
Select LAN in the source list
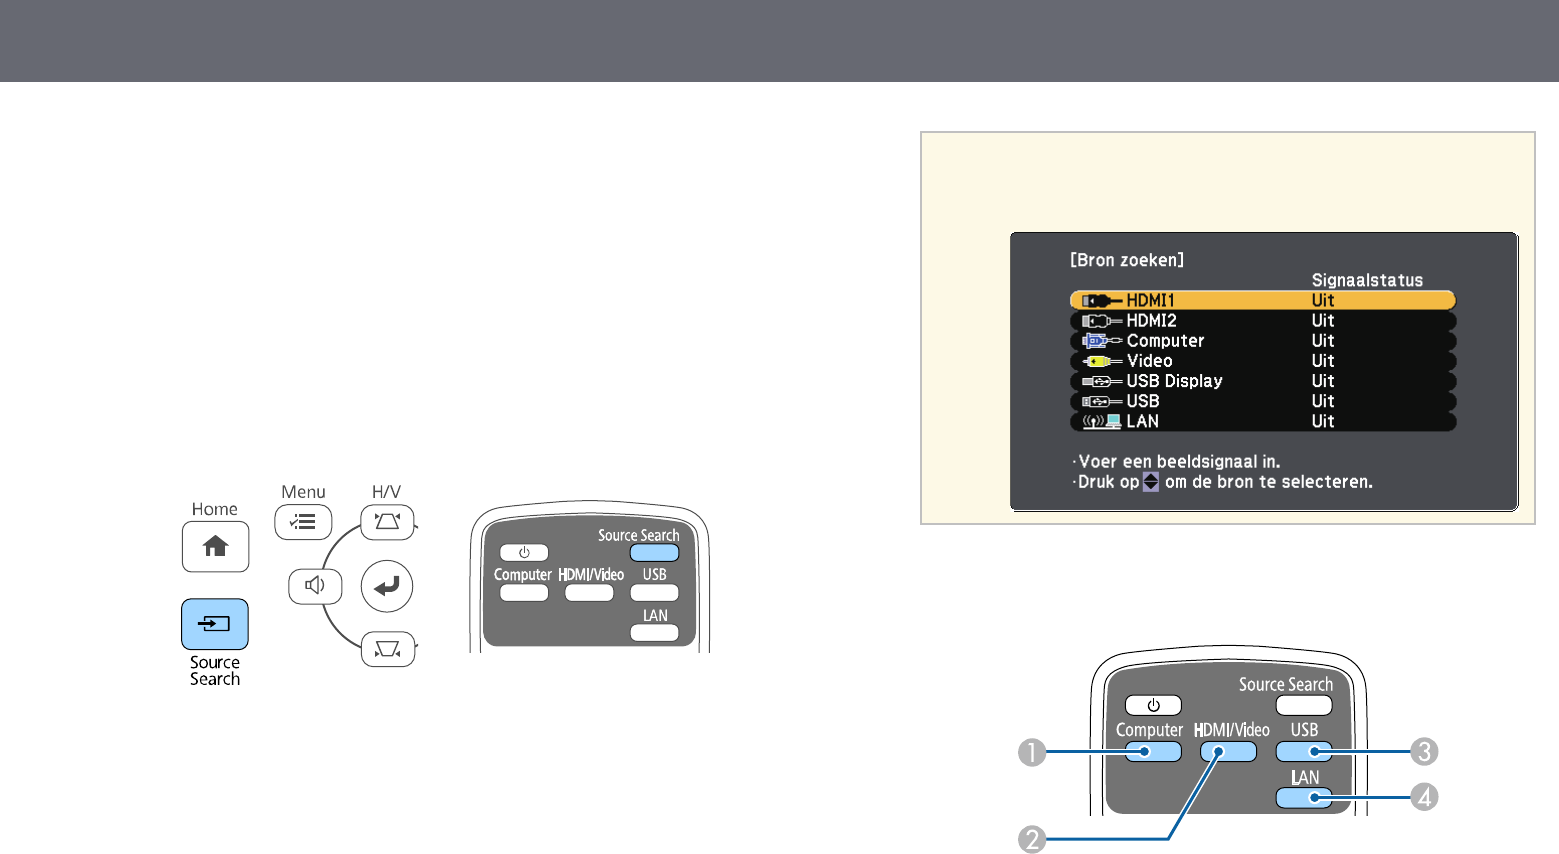coord(1263,421)
